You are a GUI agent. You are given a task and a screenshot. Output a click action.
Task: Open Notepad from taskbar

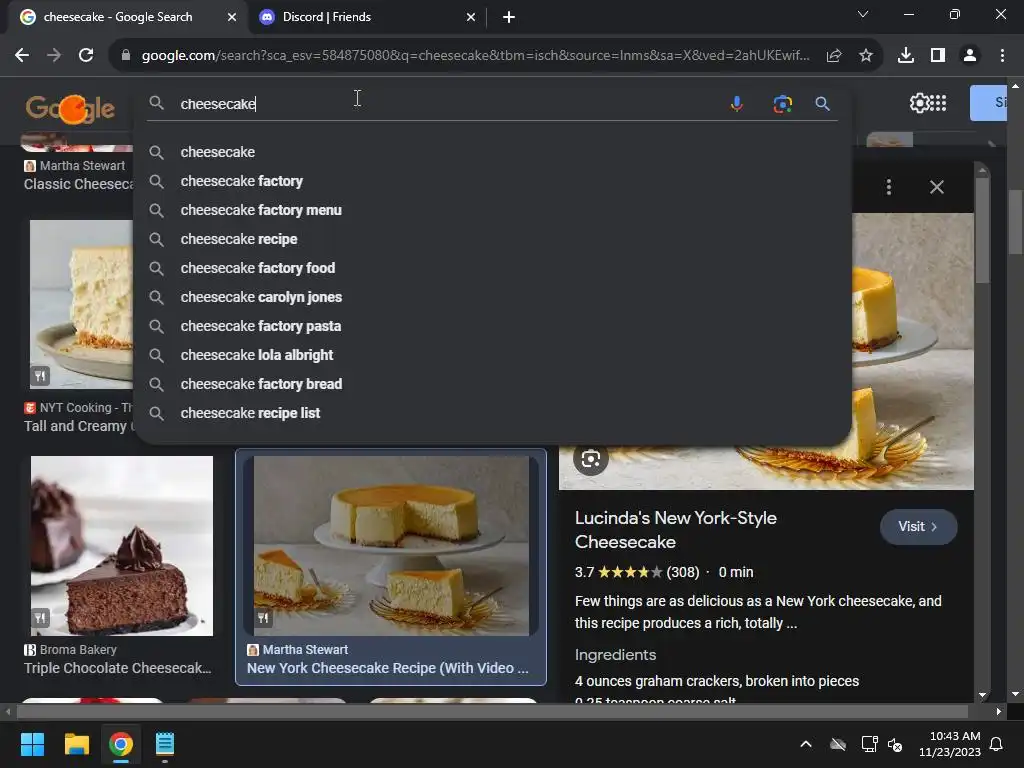coord(165,744)
